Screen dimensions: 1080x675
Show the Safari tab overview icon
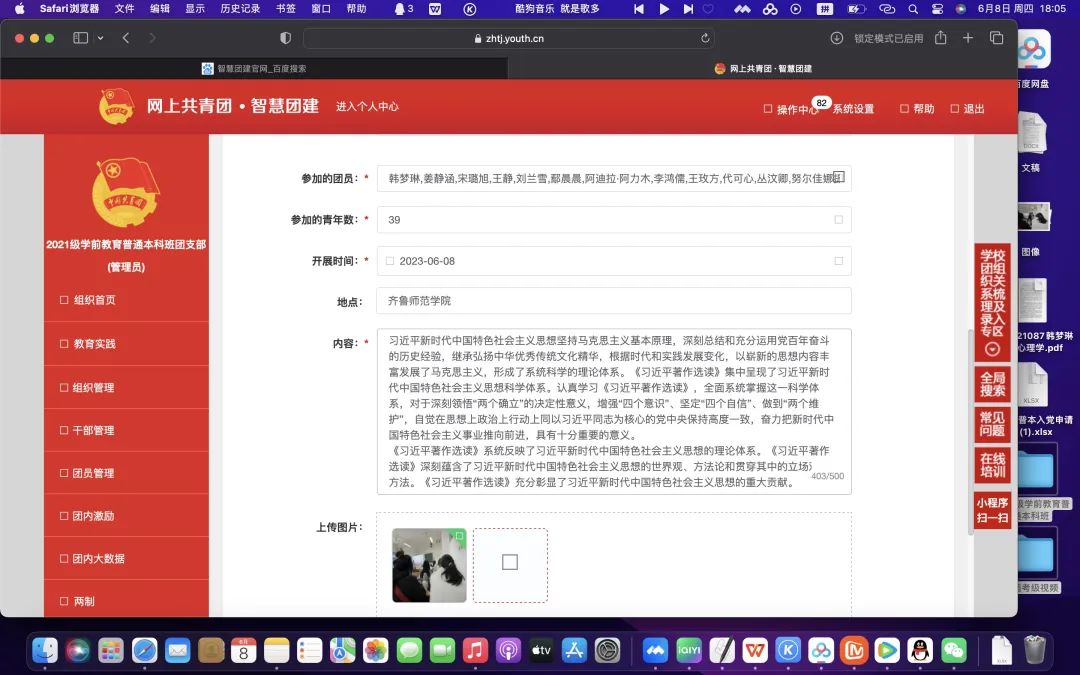click(x=996, y=38)
